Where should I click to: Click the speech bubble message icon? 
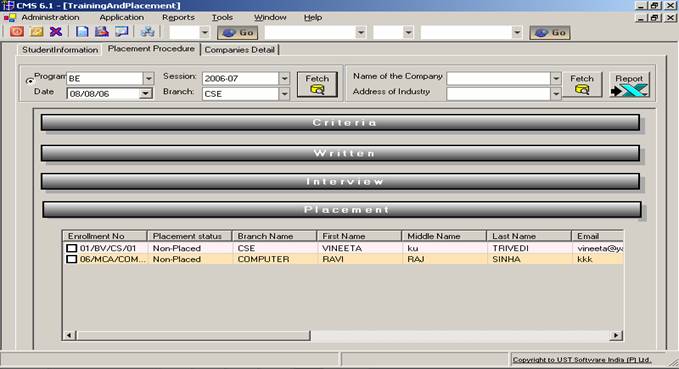pos(121,32)
